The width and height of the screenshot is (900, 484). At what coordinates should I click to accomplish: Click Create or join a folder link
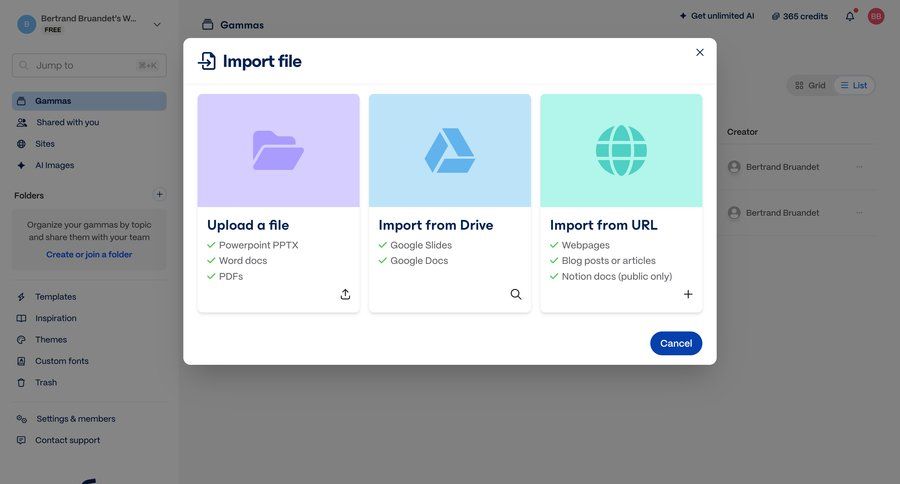[x=89, y=254]
